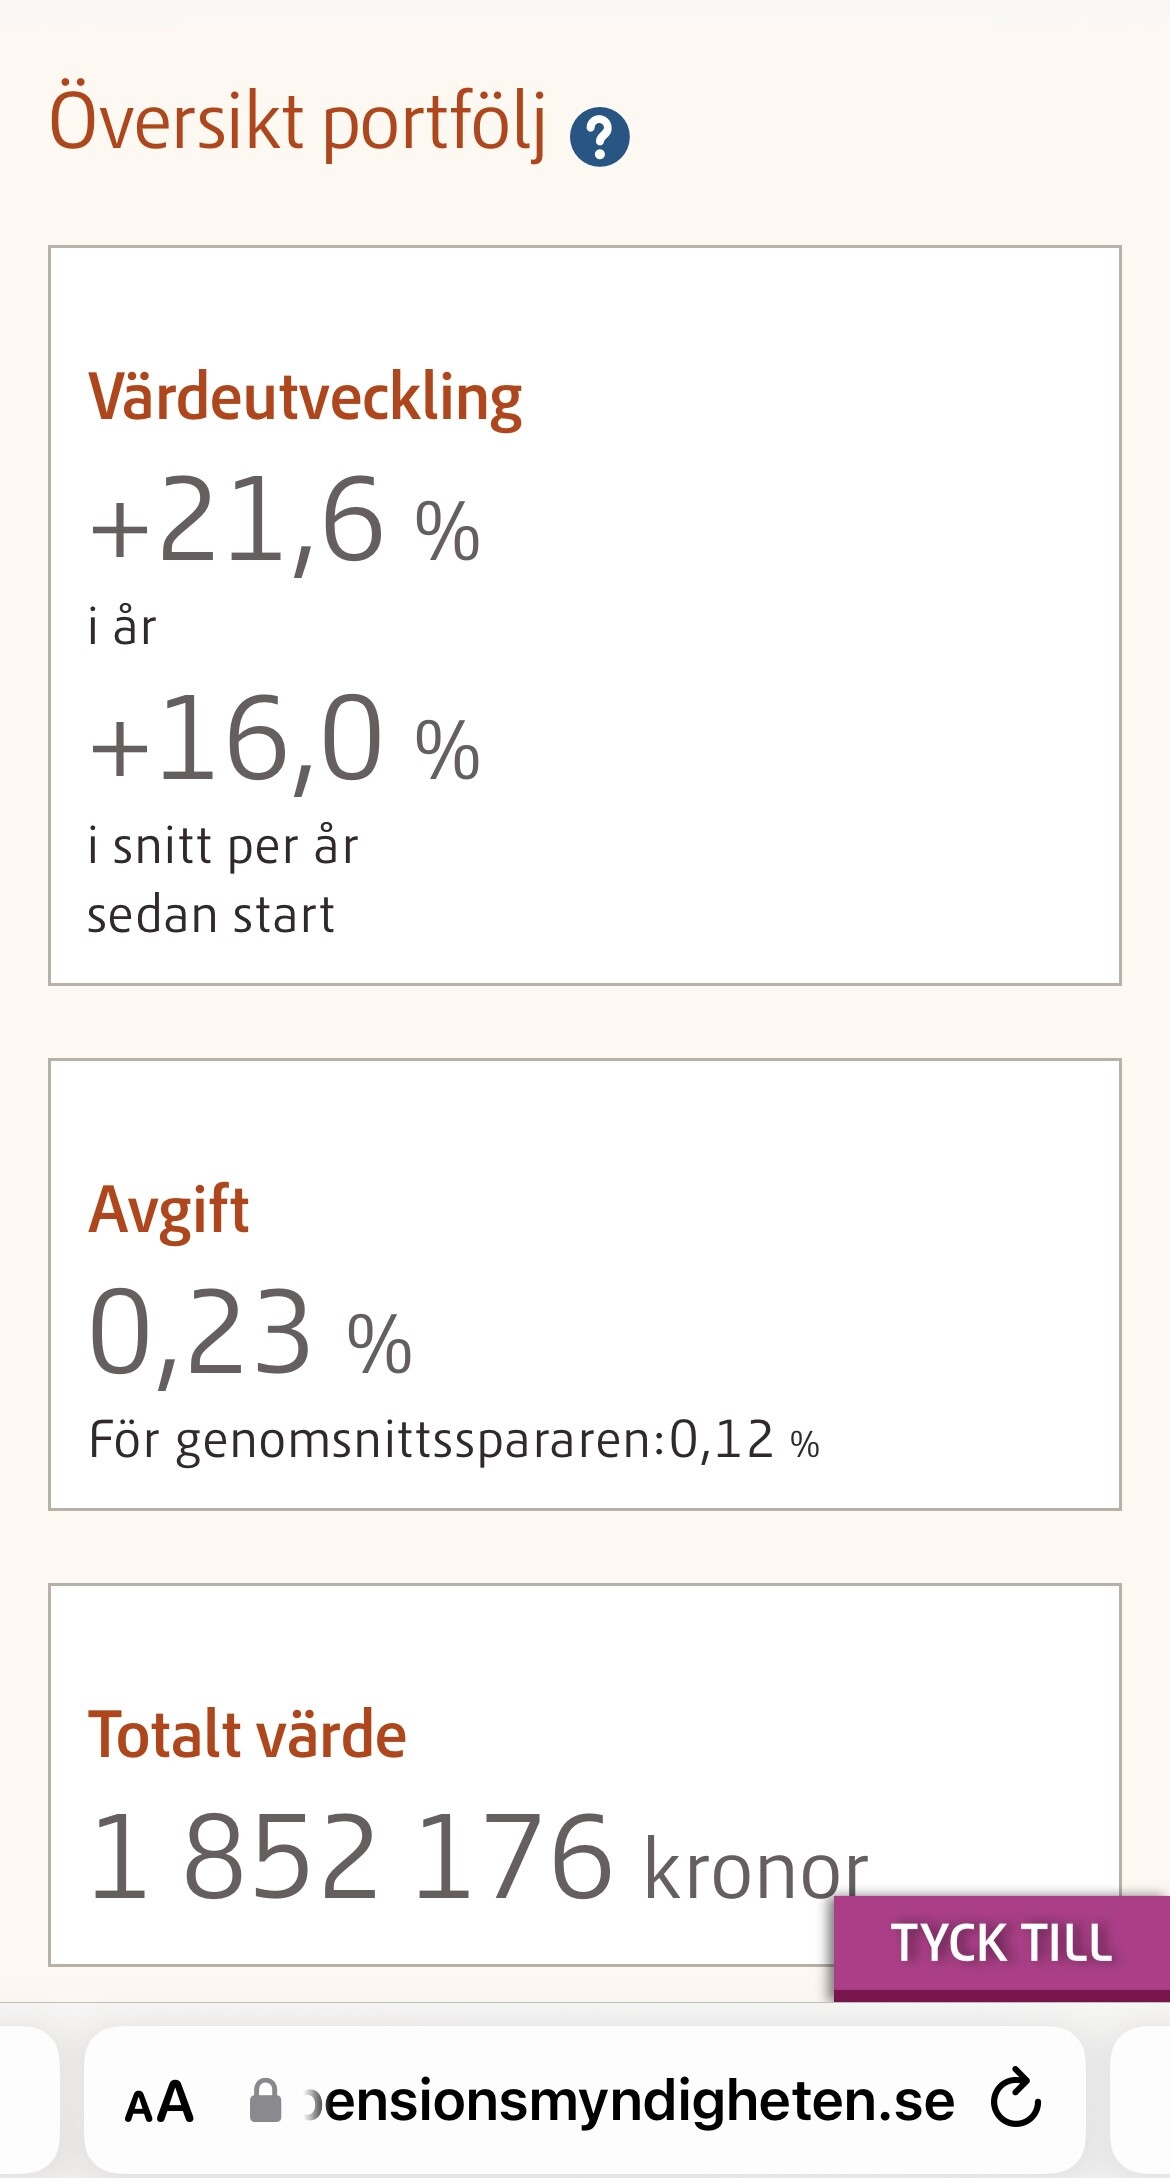Click the padlock icon in the address bar
1170x2178 pixels.
tap(265, 2100)
